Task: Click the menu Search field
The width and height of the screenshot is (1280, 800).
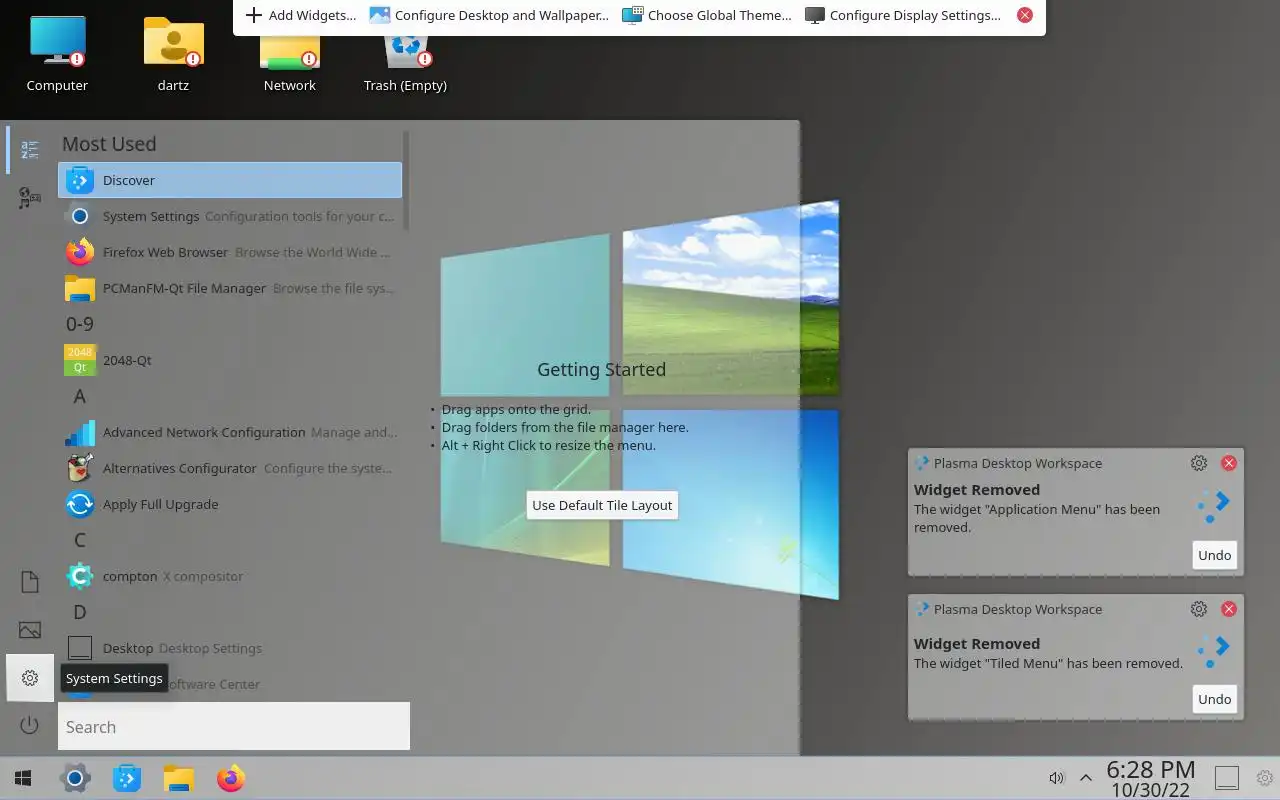Action: 234,726
